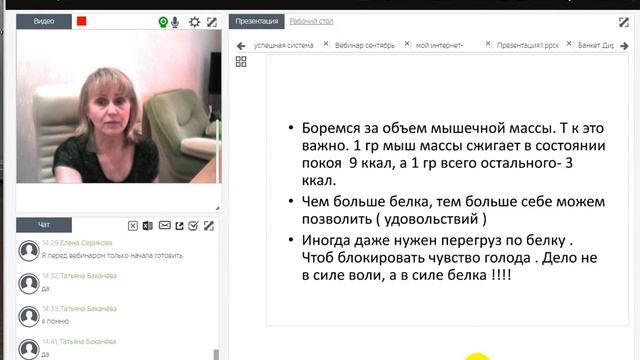
Task: Select the Чат panel tab
Action: pos(44,225)
